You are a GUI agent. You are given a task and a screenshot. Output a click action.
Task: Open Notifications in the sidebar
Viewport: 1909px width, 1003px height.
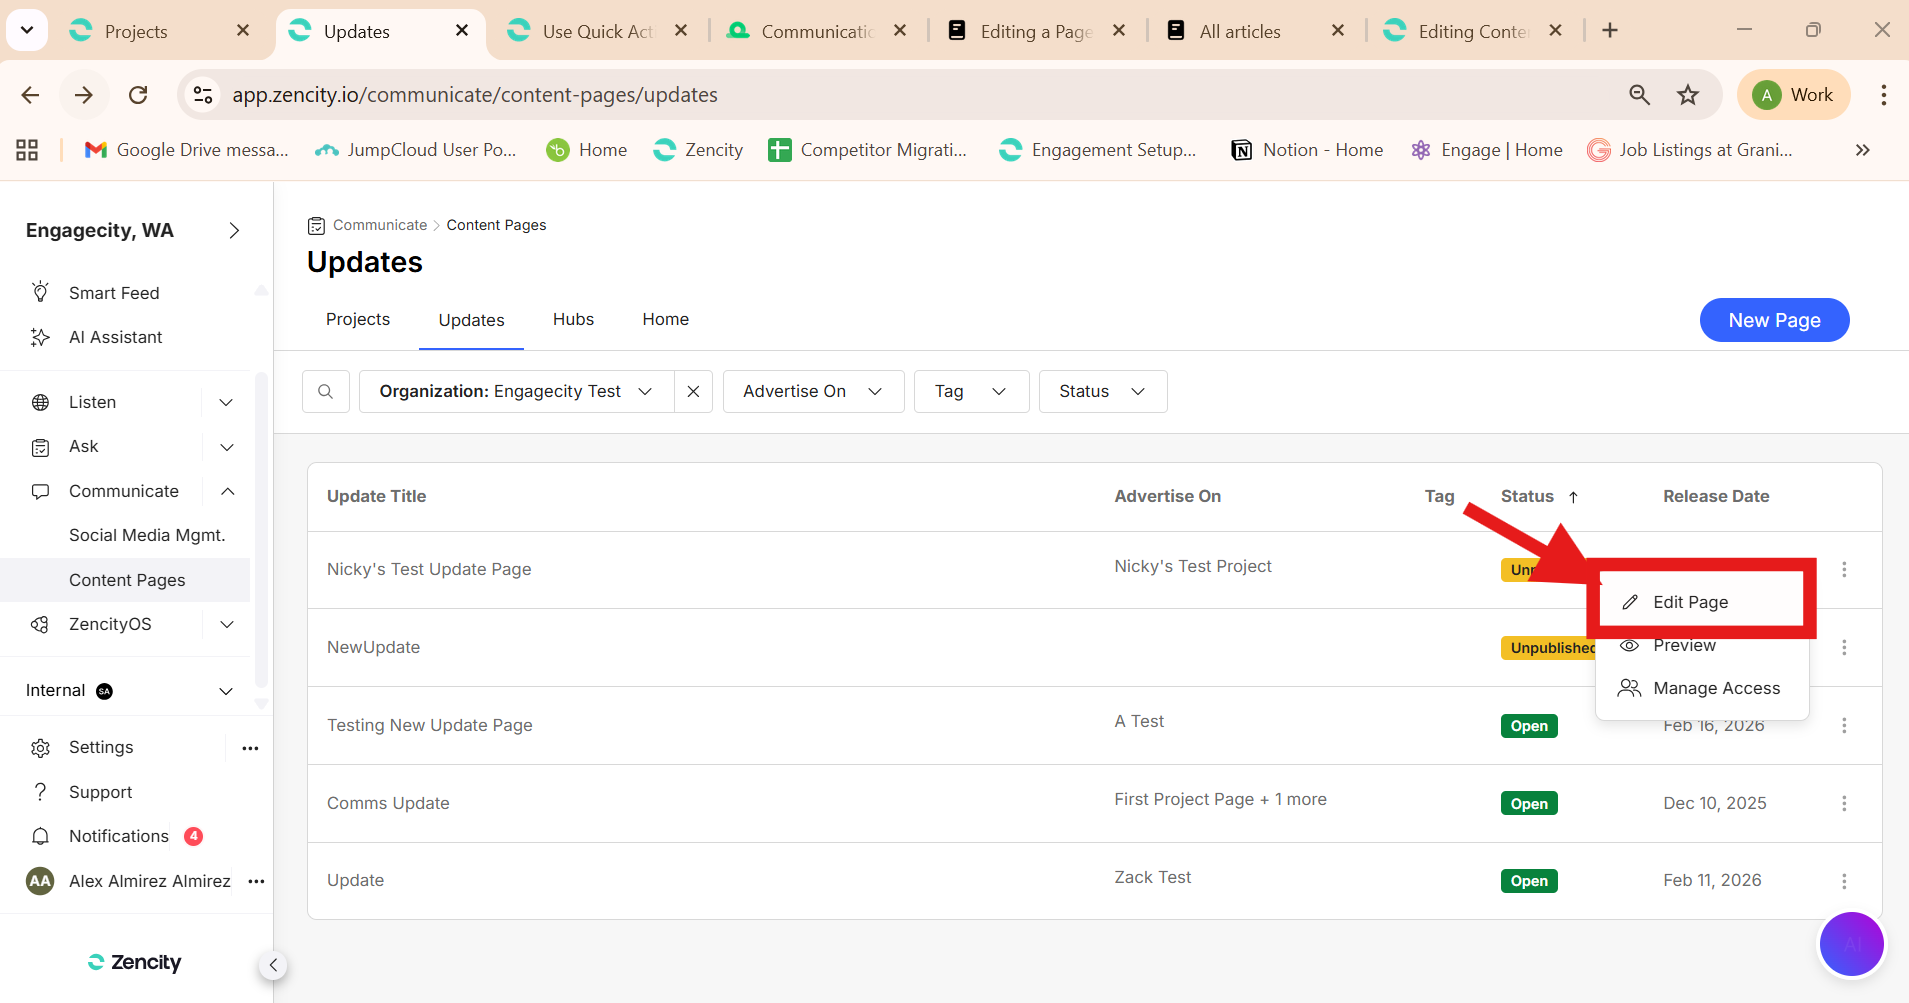coord(118,836)
